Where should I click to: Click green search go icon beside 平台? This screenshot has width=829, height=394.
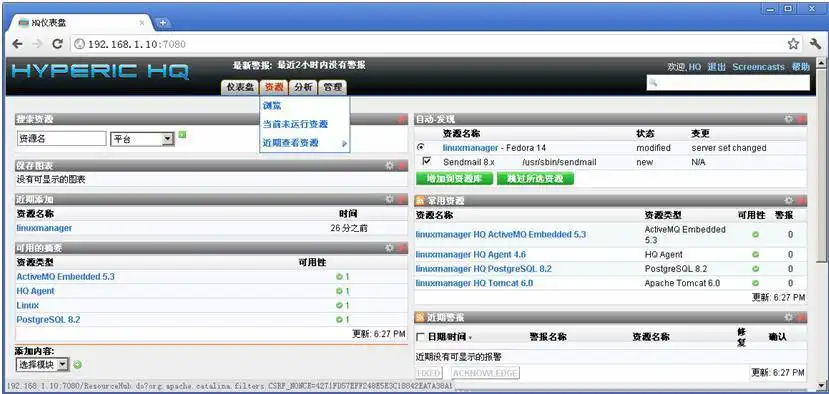point(182,135)
